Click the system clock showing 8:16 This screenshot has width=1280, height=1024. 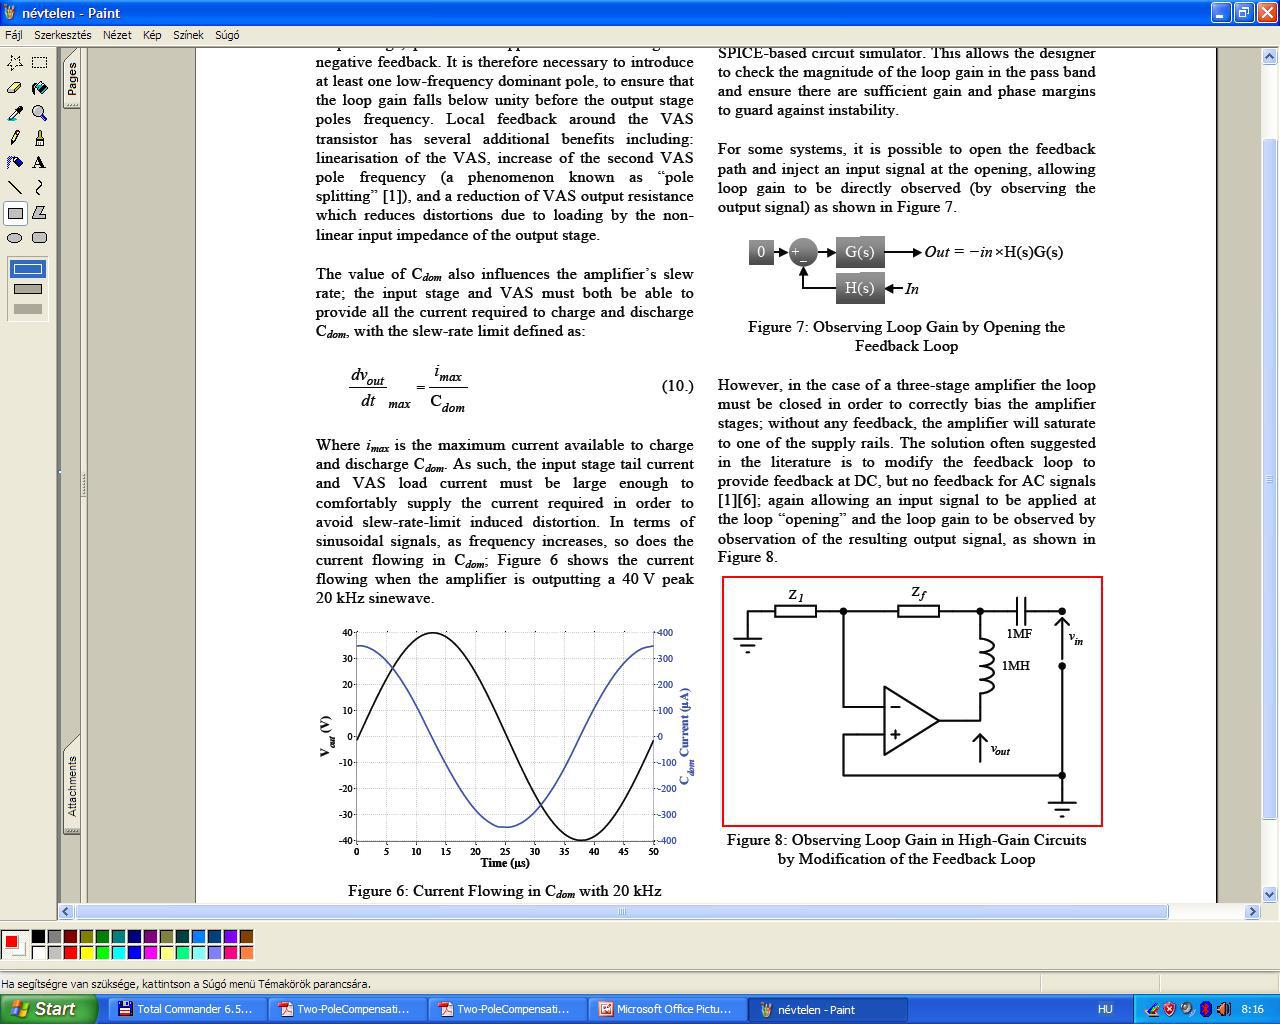[1252, 1009]
